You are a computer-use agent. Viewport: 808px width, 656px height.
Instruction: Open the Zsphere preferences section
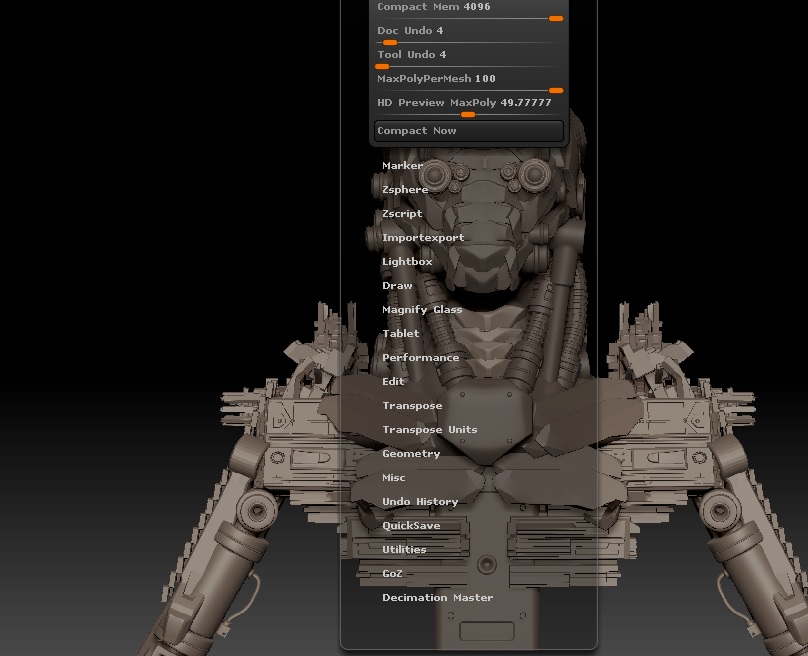pos(405,189)
